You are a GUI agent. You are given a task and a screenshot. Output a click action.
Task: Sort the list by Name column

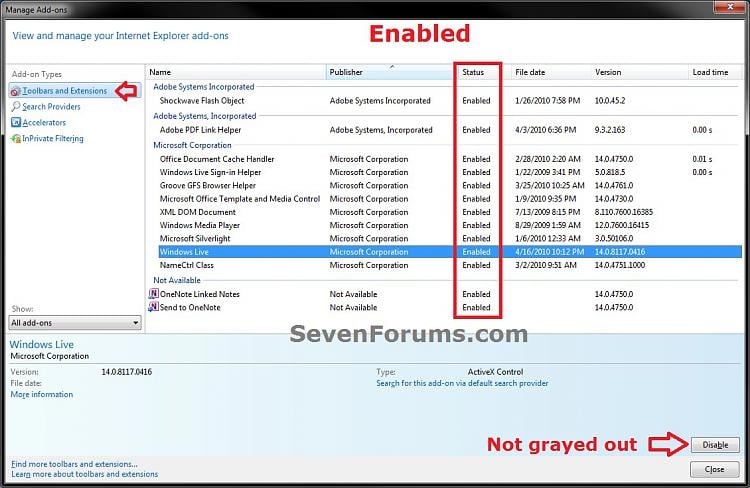pos(236,72)
